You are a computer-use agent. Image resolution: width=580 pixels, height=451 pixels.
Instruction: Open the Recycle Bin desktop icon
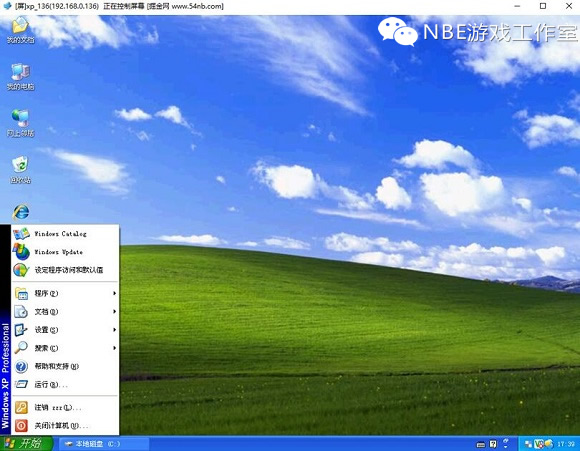coord(20,170)
